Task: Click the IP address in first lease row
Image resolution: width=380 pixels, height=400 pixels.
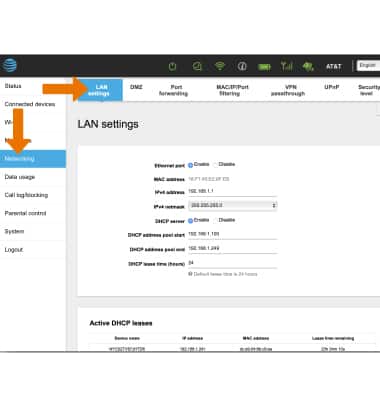Action: (x=193, y=349)
